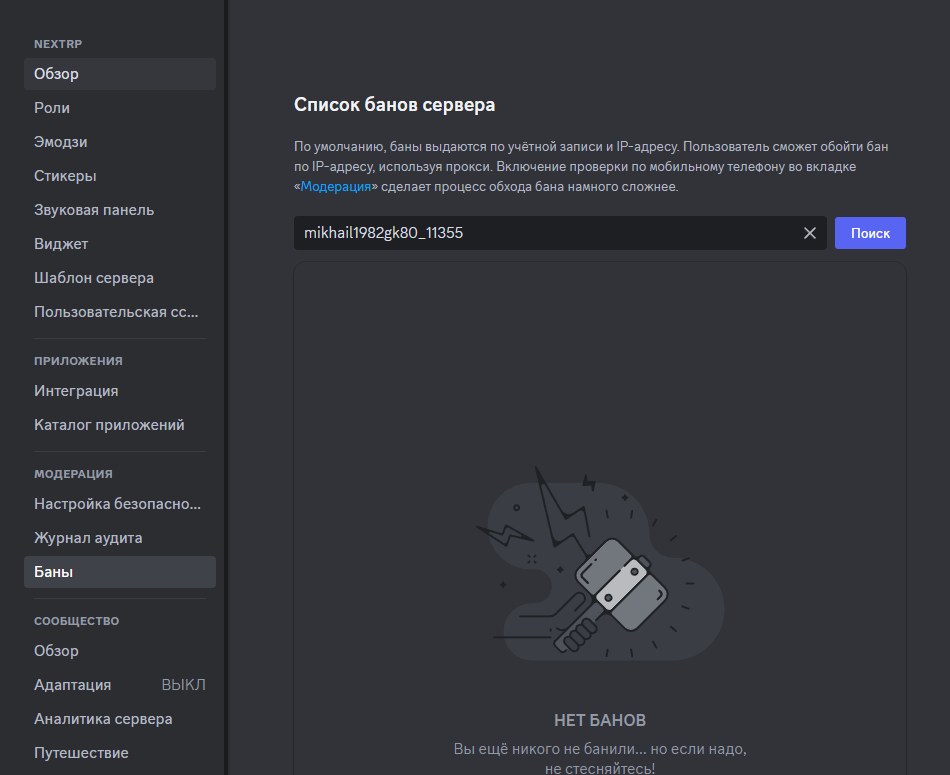Screen dimensions: 950x775
Task: Click the Поиск search button
Action: [x=870, y=233]
